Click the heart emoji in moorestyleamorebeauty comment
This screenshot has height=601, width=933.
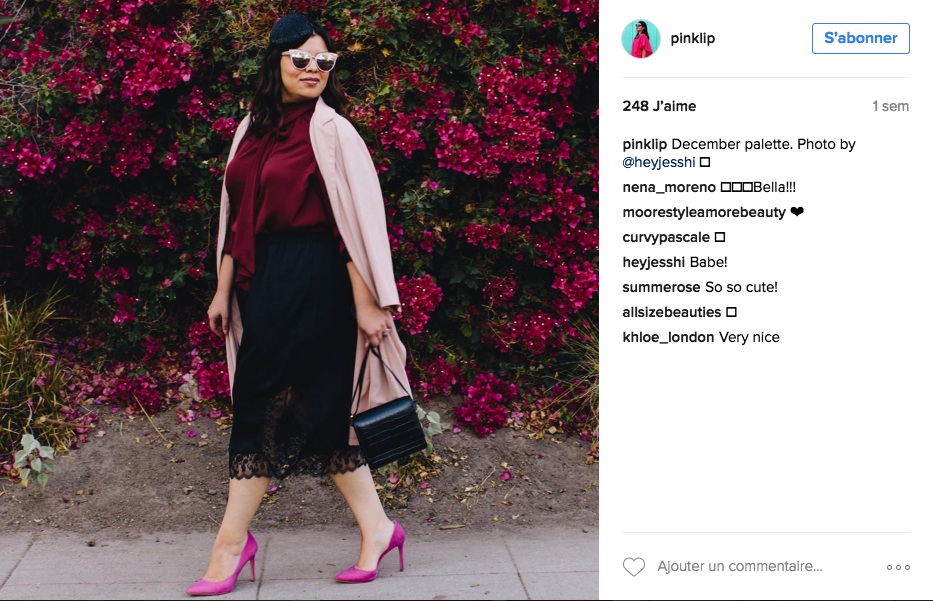[x=797, y=212]
